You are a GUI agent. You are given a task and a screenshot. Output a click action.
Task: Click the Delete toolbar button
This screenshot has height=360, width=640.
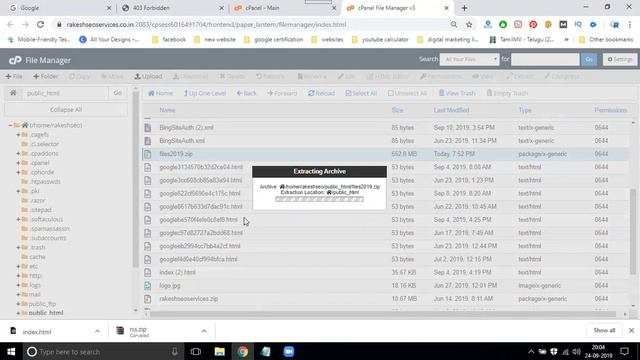[232, 76]
